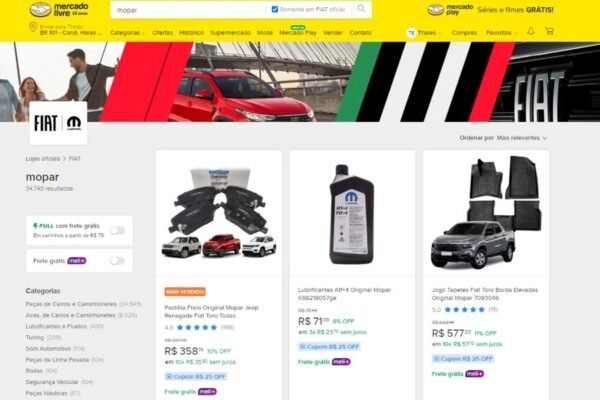Click the location pin icon
Screen dimensions: 600x400
click(x=33, y=28)
